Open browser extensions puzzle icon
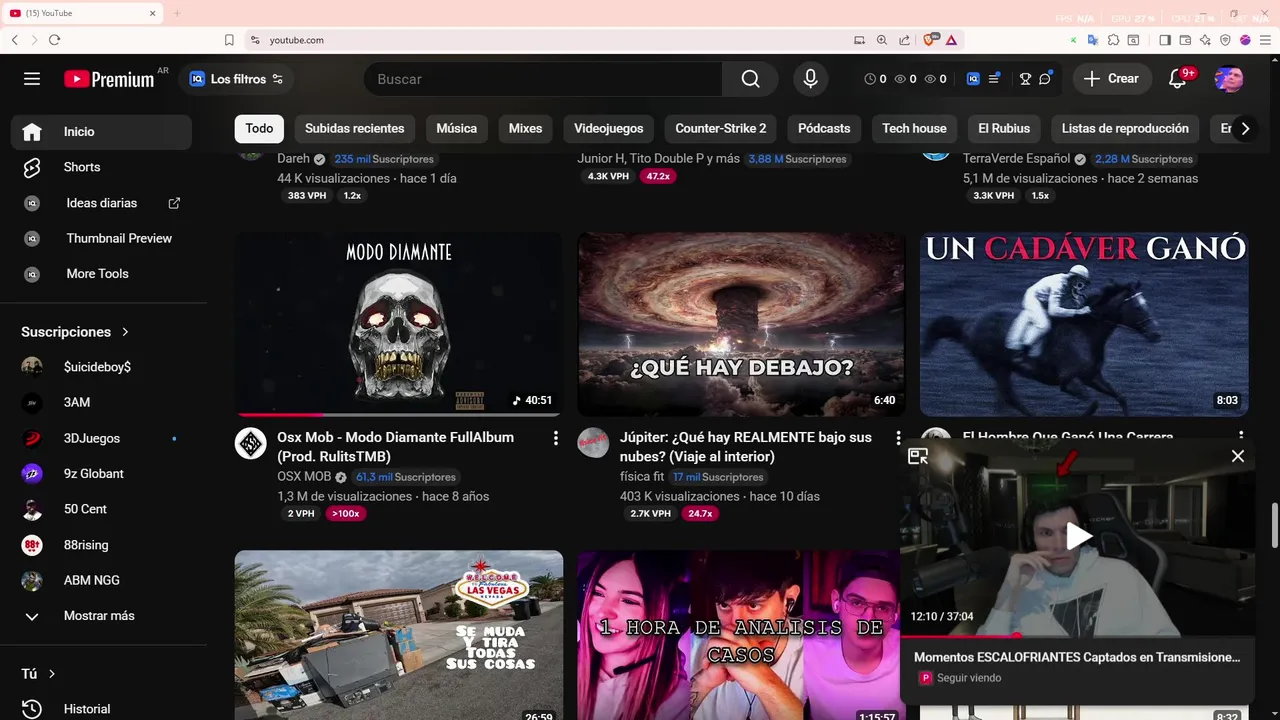Screen dimensions: 1280x720 pyautogui.click(x=1113, y=40)
